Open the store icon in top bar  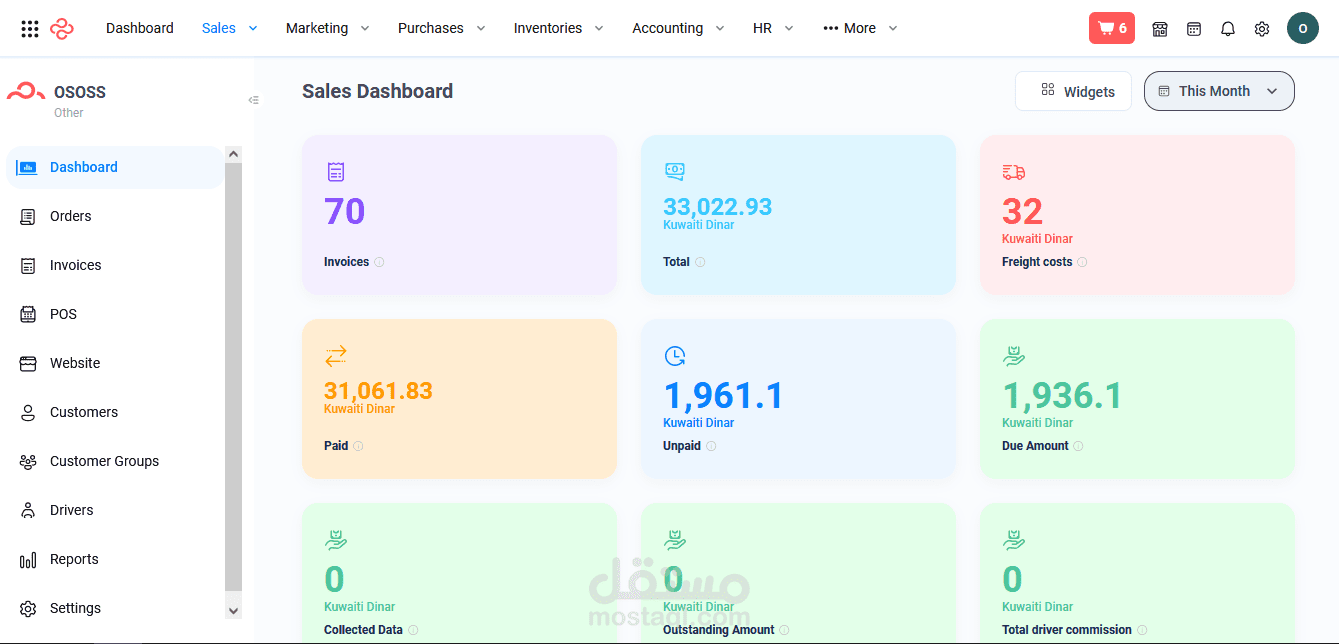click(1160, 29)
